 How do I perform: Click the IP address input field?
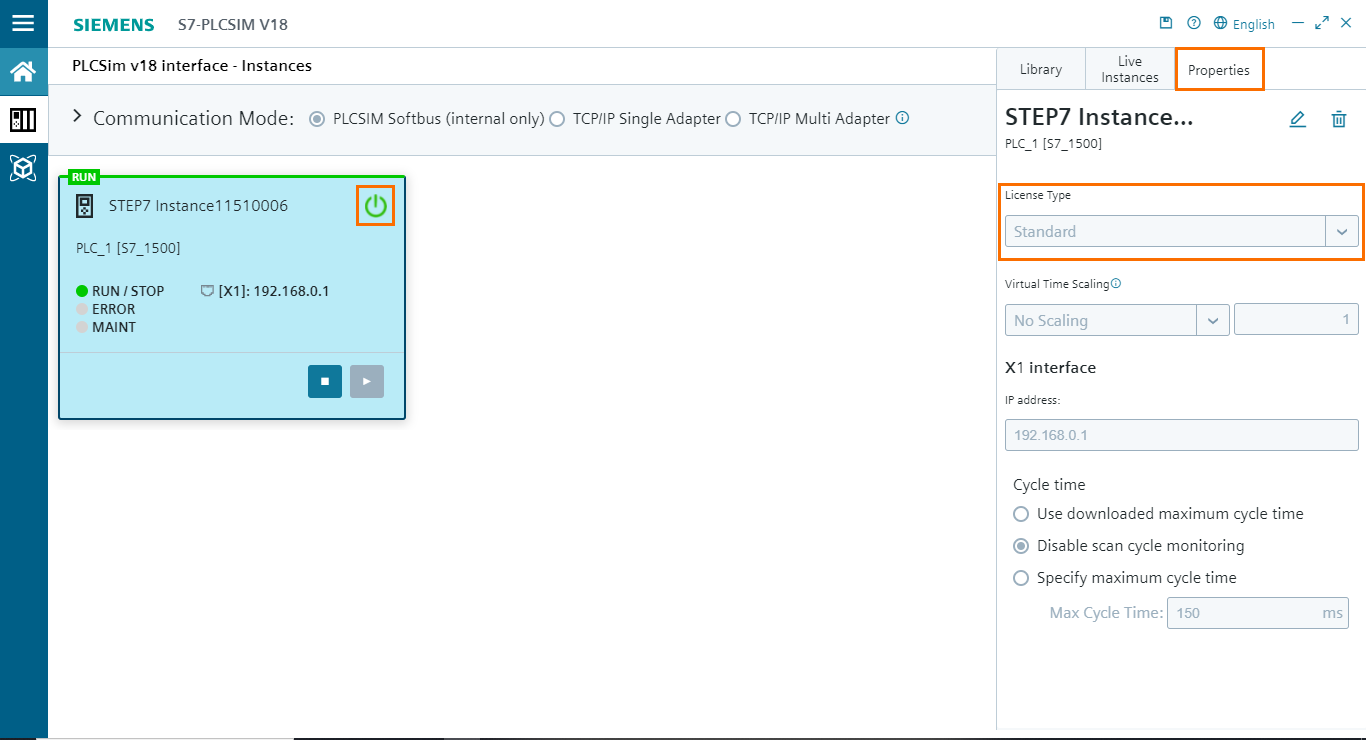1181,435
